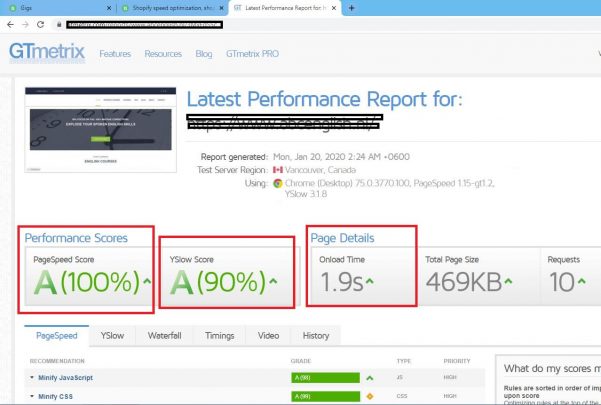The width and height of the screenshot is (601, 405).
Task: Click the GTmetrix logo
Action: [47, 52]
